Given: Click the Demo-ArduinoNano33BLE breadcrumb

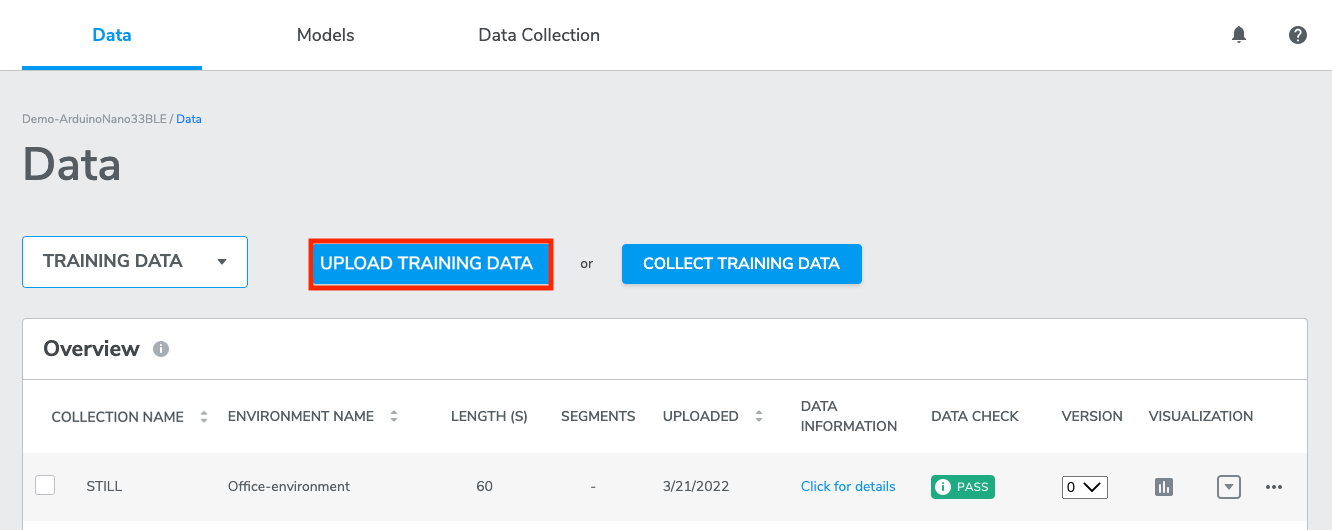Looking at the screenshot, I should click(x=94, y=119).
